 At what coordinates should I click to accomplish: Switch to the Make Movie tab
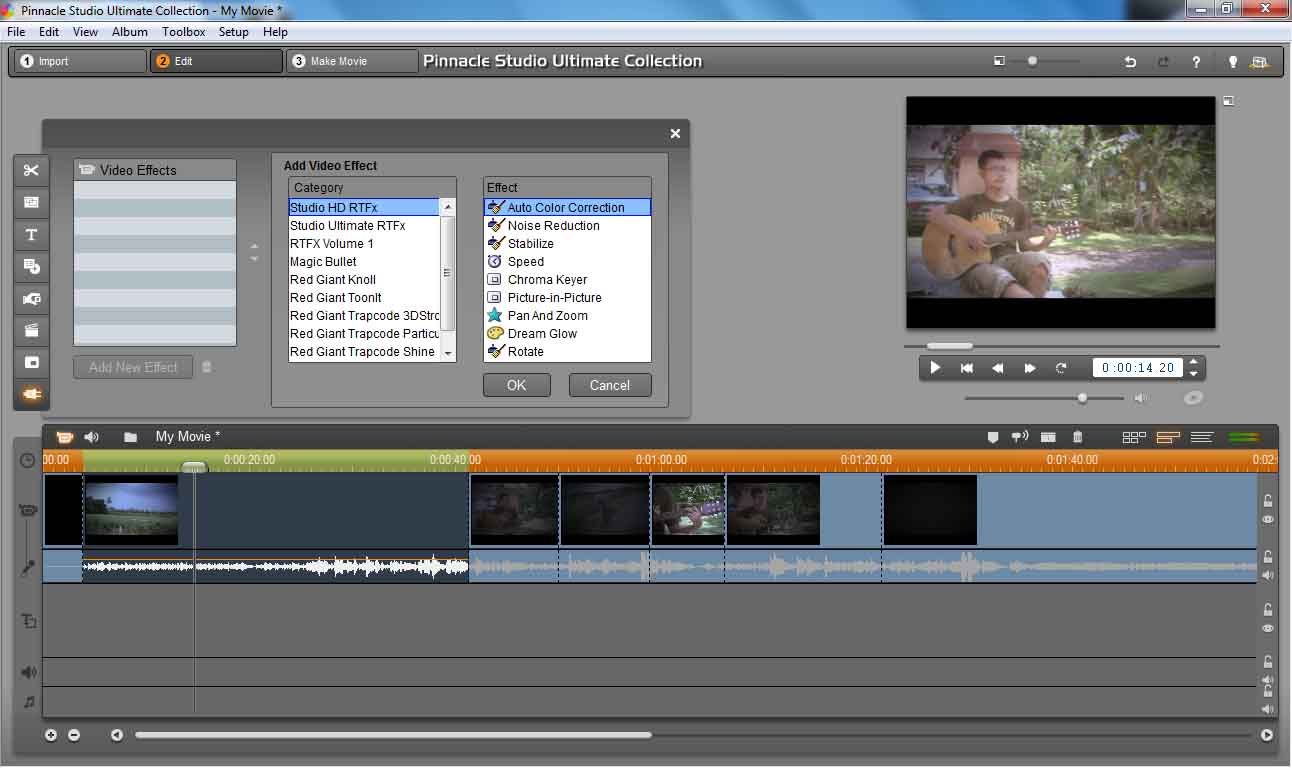(x=352, y=61)
